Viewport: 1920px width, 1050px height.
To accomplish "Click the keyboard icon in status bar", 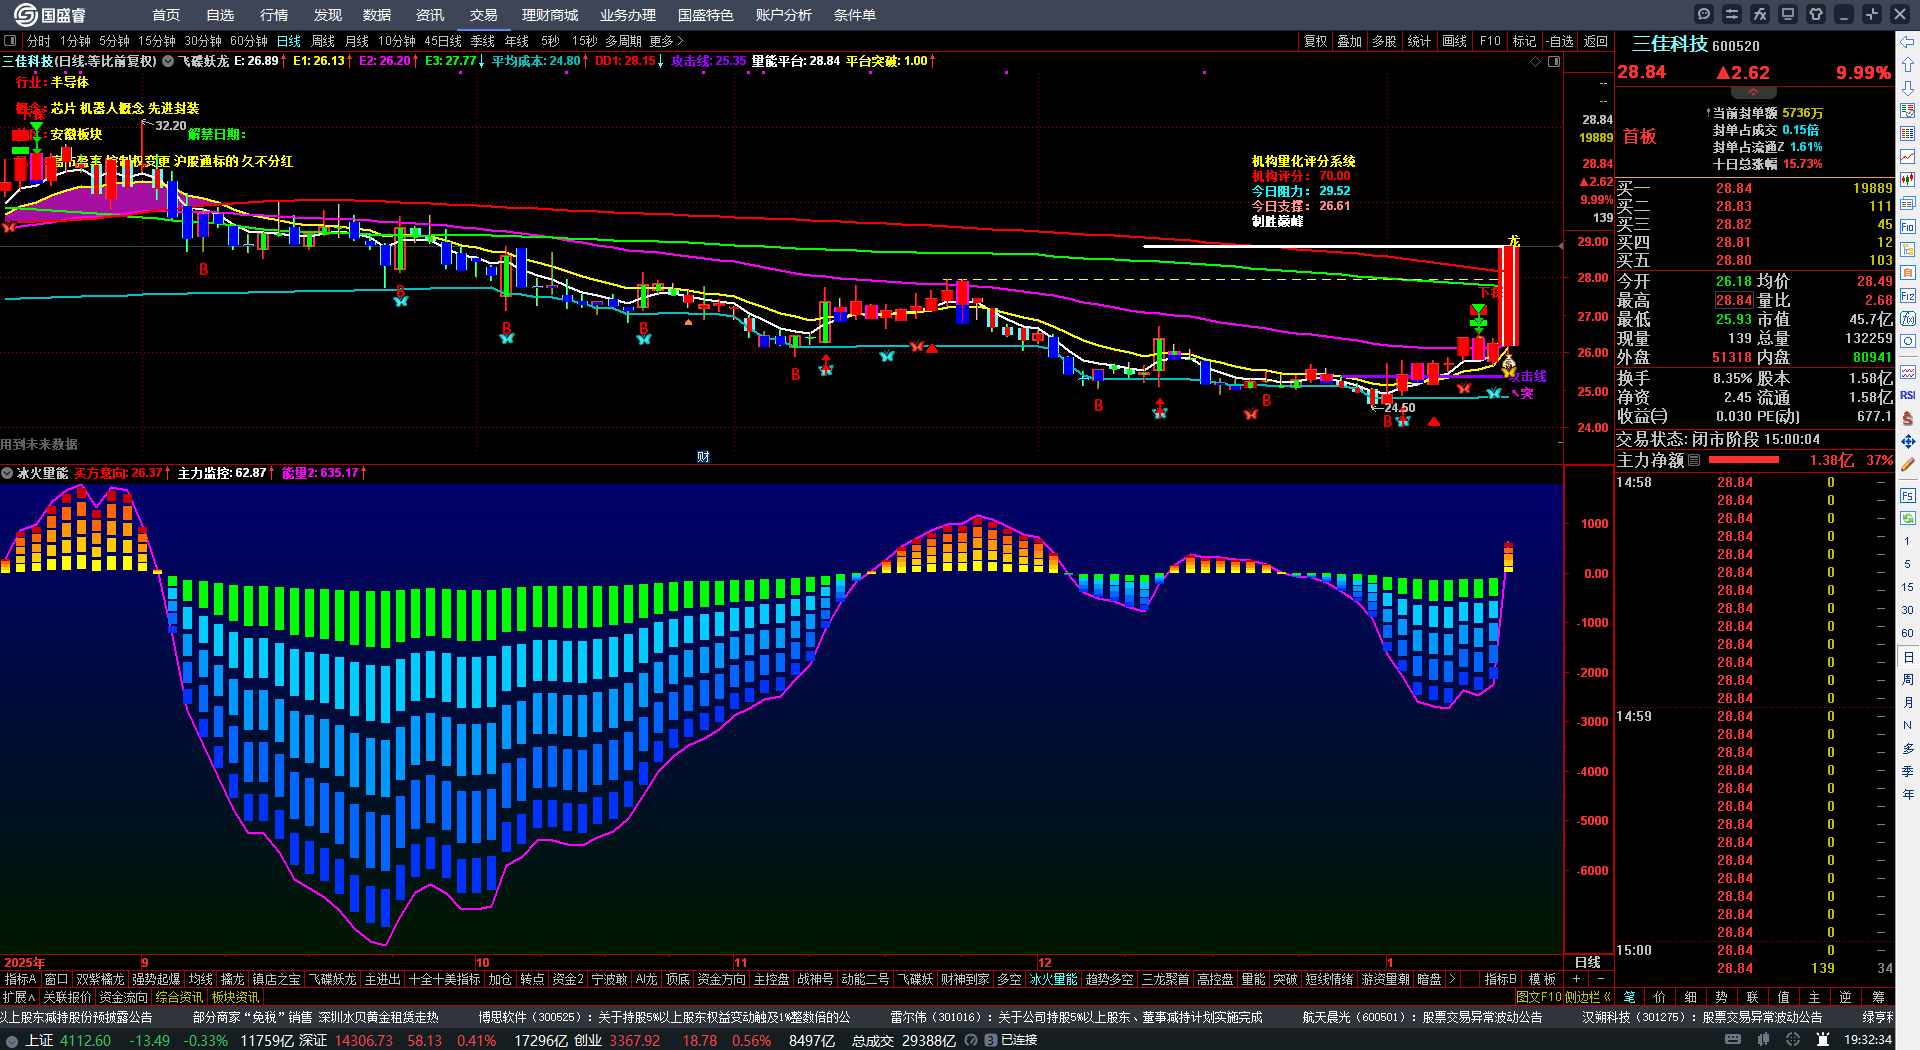I will point(1733,1040).
